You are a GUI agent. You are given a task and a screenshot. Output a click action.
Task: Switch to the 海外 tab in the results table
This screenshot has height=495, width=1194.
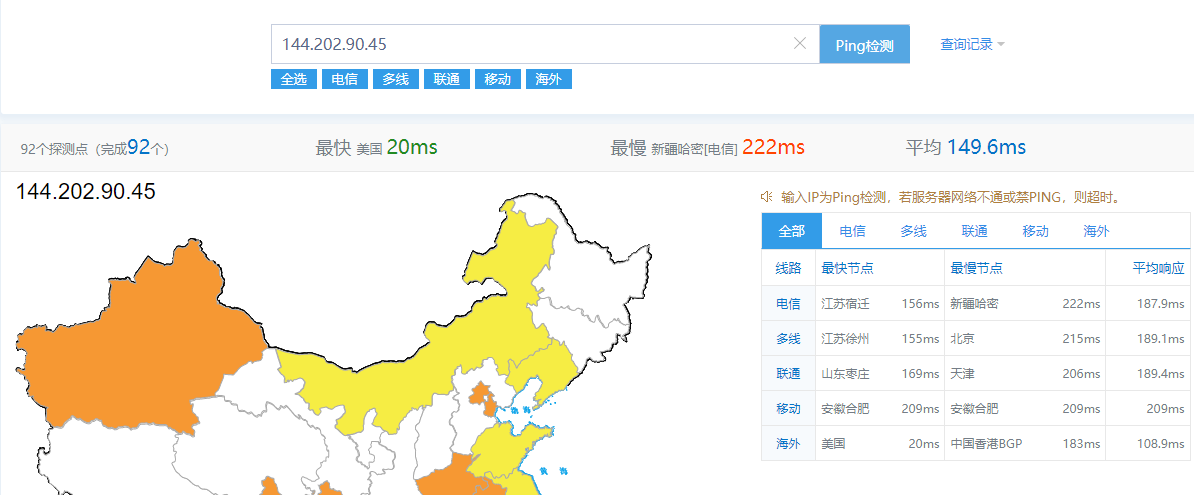click(1097, 231)
